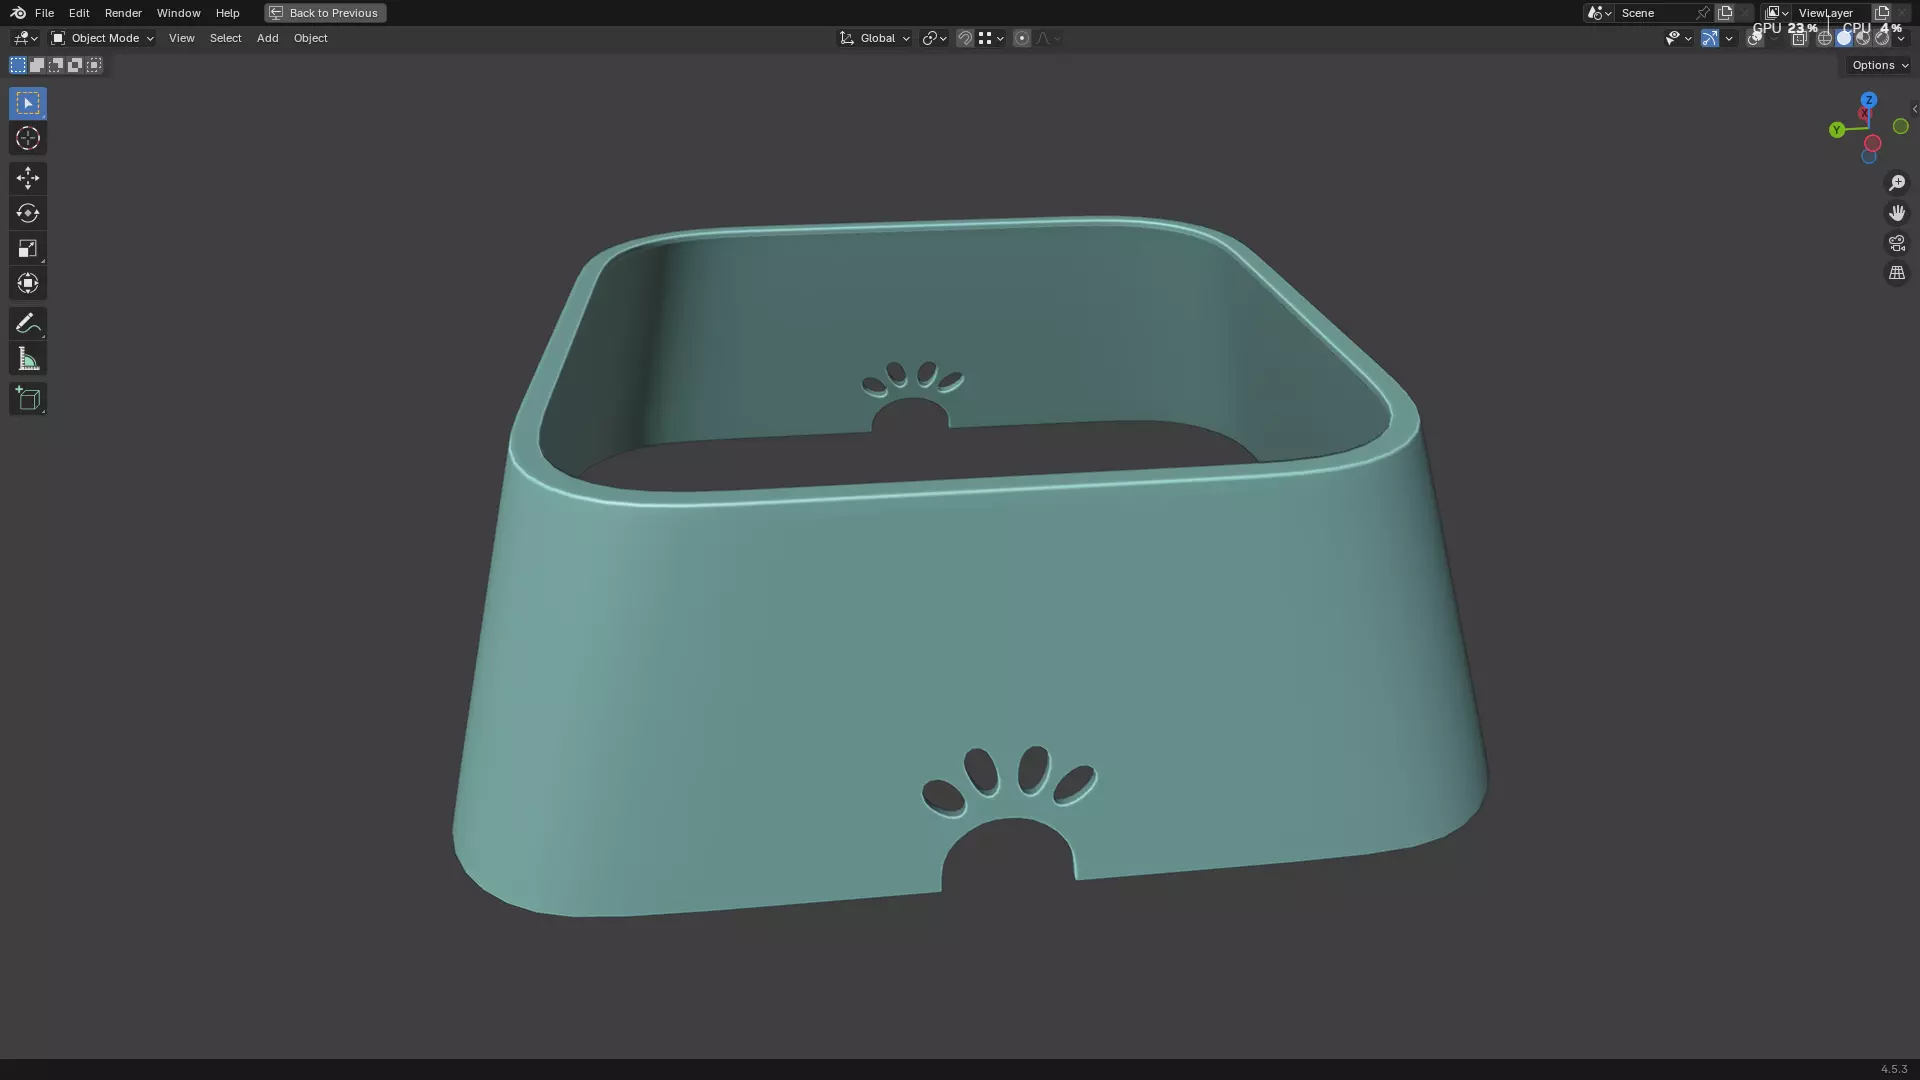Click the Back to Previous button

pos(325,13)
